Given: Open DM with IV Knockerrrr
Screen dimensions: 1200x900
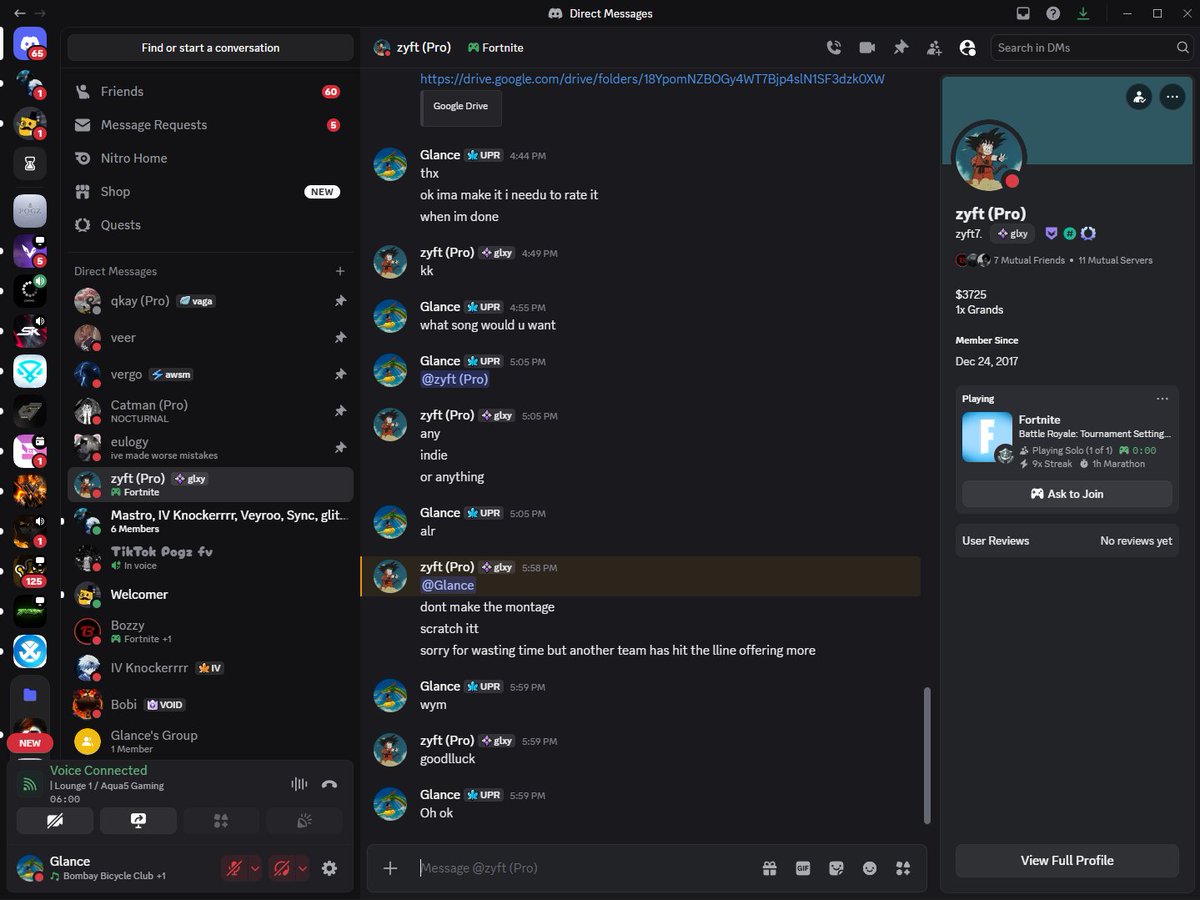Looking at the screenshot, I should click(x=210, y=668).
